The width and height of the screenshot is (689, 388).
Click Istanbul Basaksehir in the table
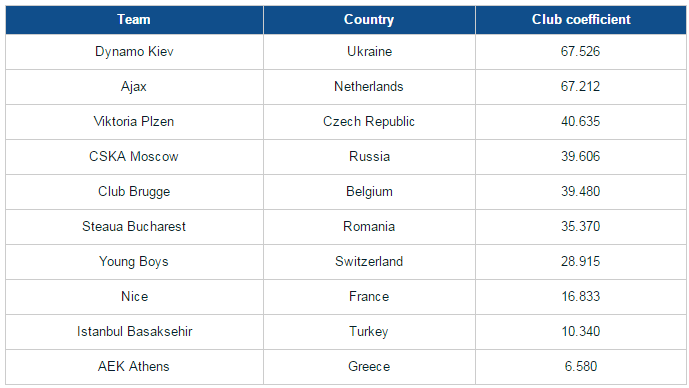click(x=134, y=332)
